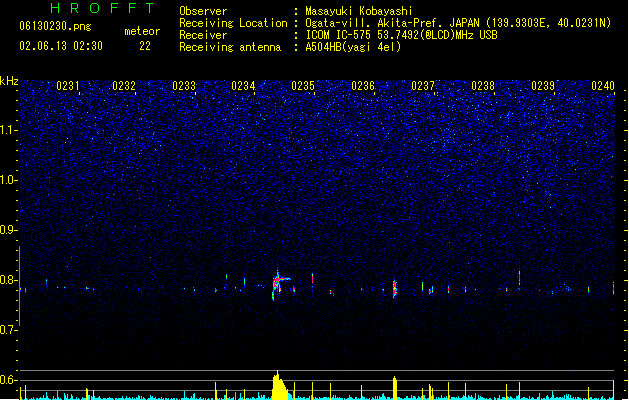Click the timestamp 02.06.13 02:30
Screen dimensions: 629x400
[61, 46]
